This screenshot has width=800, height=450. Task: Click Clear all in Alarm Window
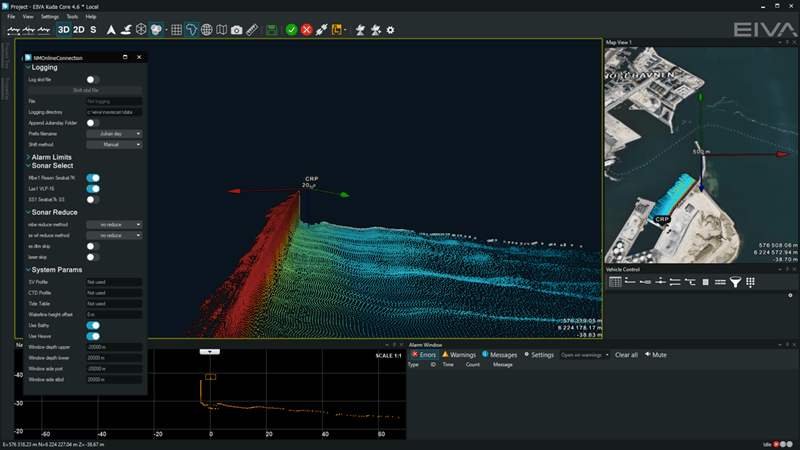pyautogui.click(x=626, y=355)
